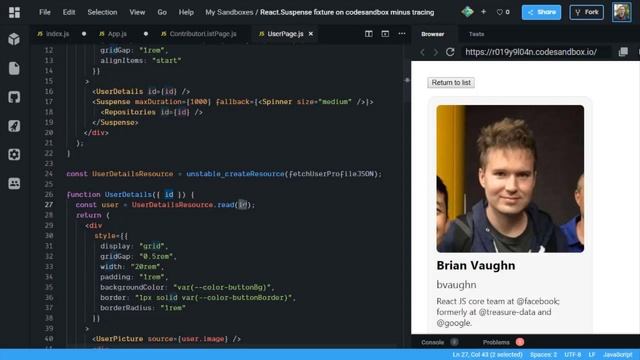
Task: Click the split editor layout icon
Action: point(369,34)
